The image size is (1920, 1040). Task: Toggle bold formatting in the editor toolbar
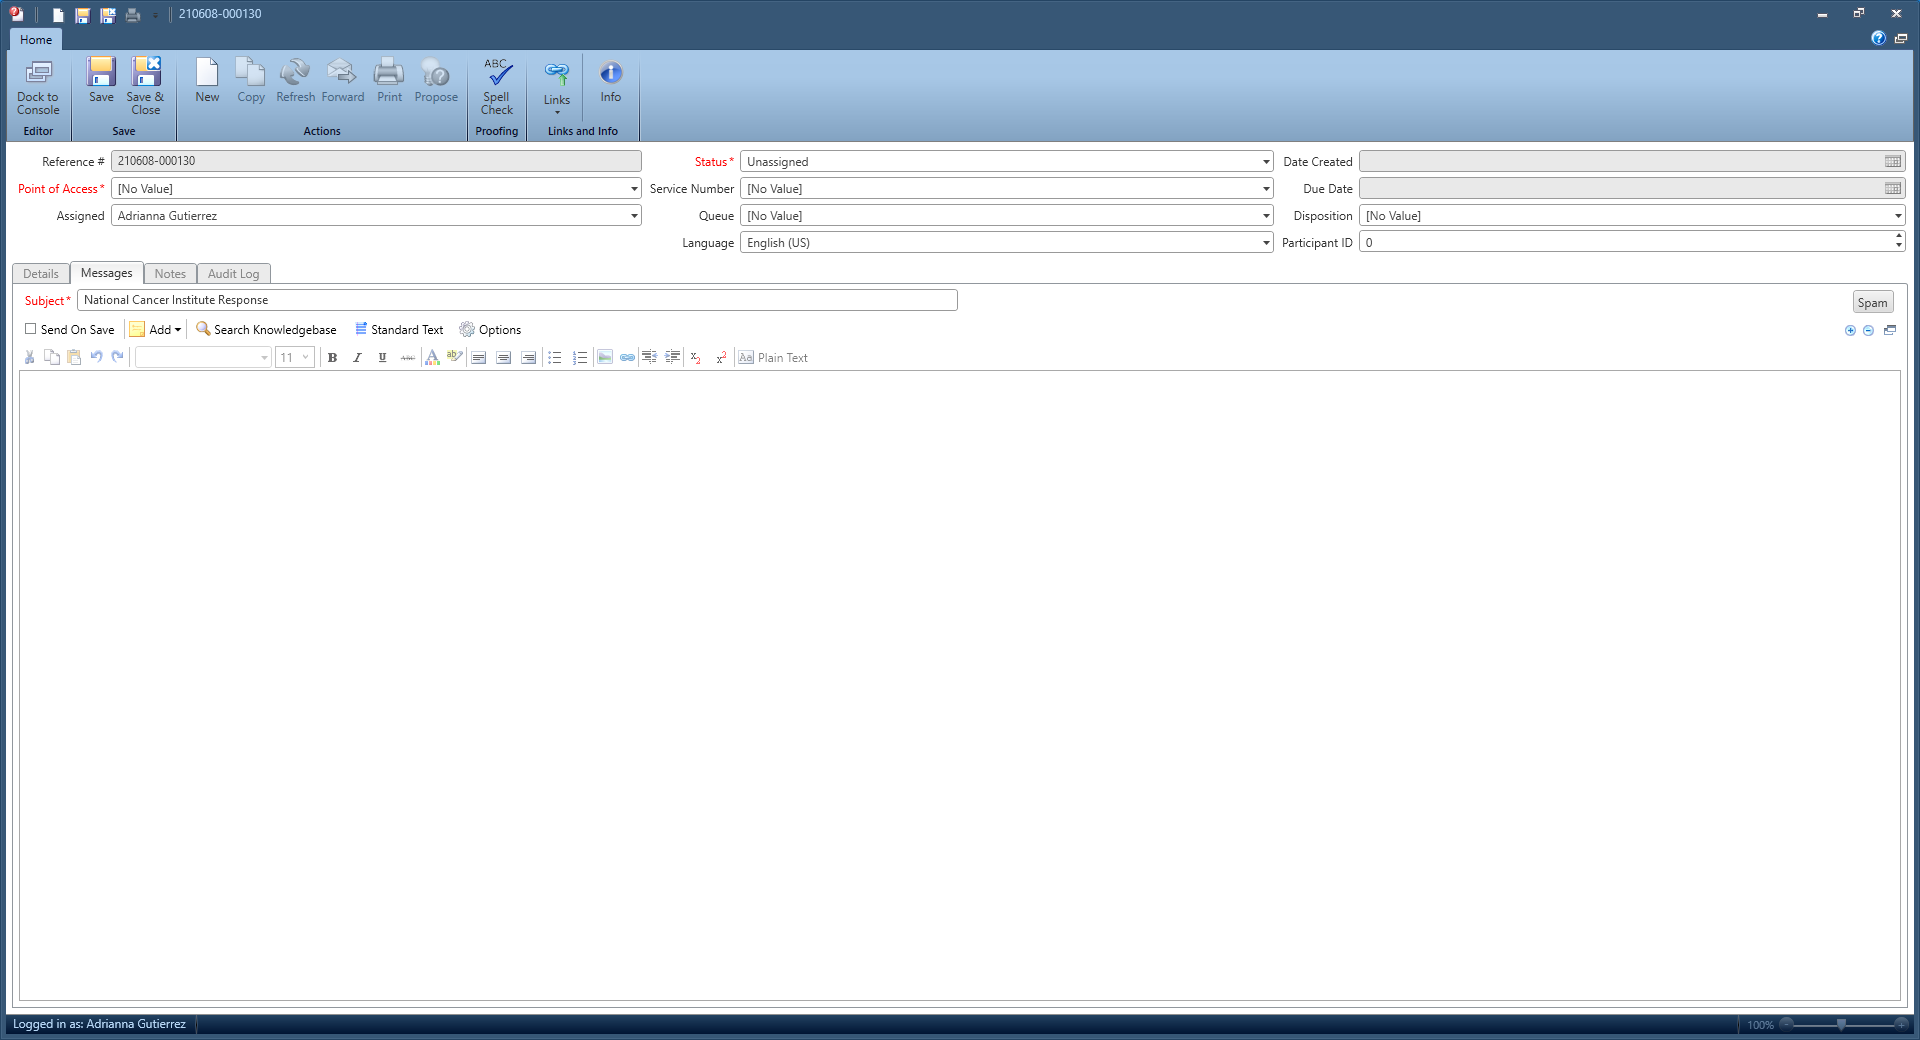click(333, 358)
